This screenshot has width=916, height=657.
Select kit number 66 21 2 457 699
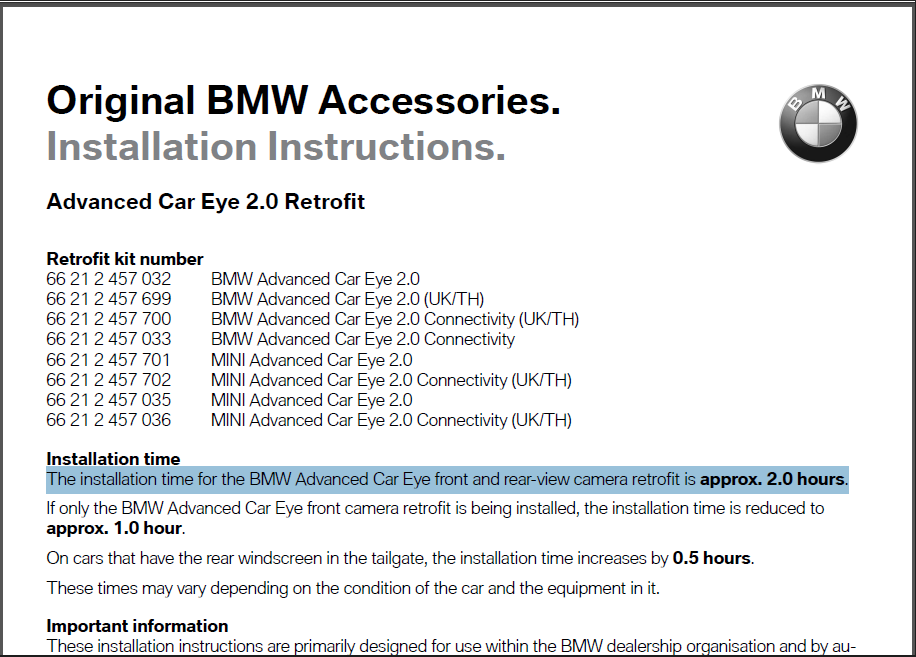[x=109, y=299]
